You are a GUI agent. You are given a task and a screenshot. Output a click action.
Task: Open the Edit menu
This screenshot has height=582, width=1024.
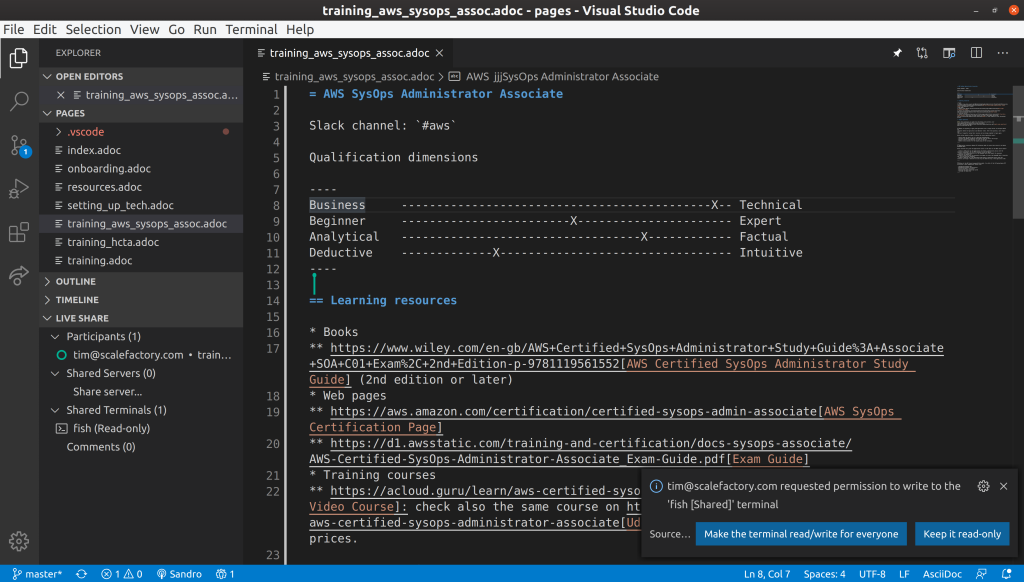45,29
